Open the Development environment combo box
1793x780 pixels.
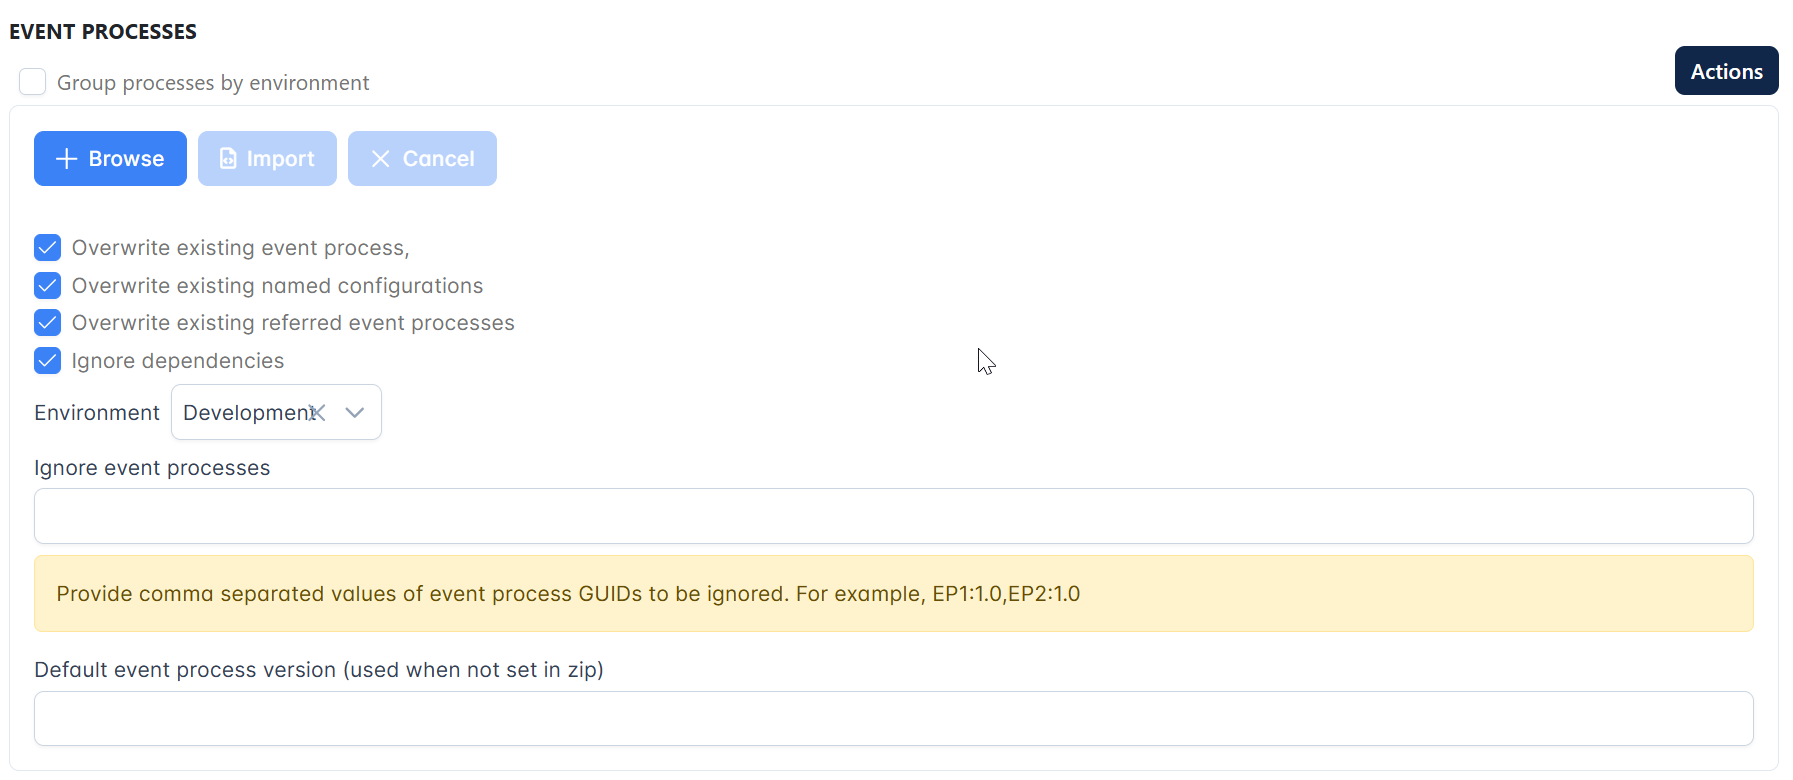point(276,412)
